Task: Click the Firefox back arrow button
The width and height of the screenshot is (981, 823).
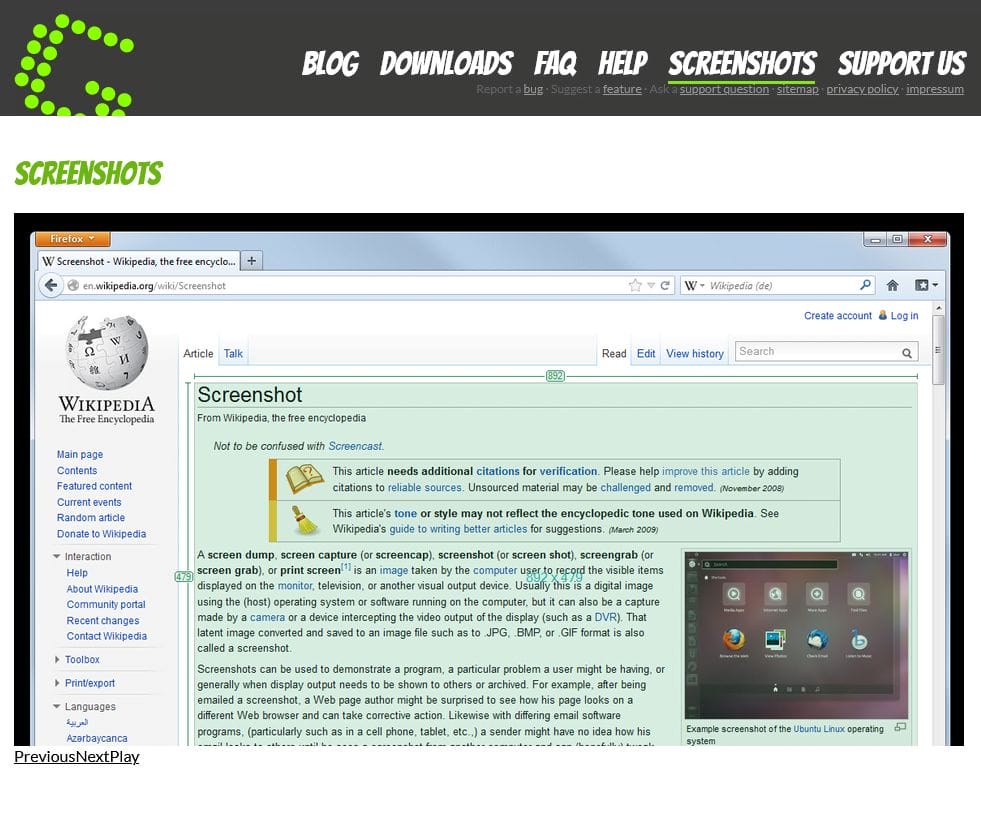Action: [50, 285]
